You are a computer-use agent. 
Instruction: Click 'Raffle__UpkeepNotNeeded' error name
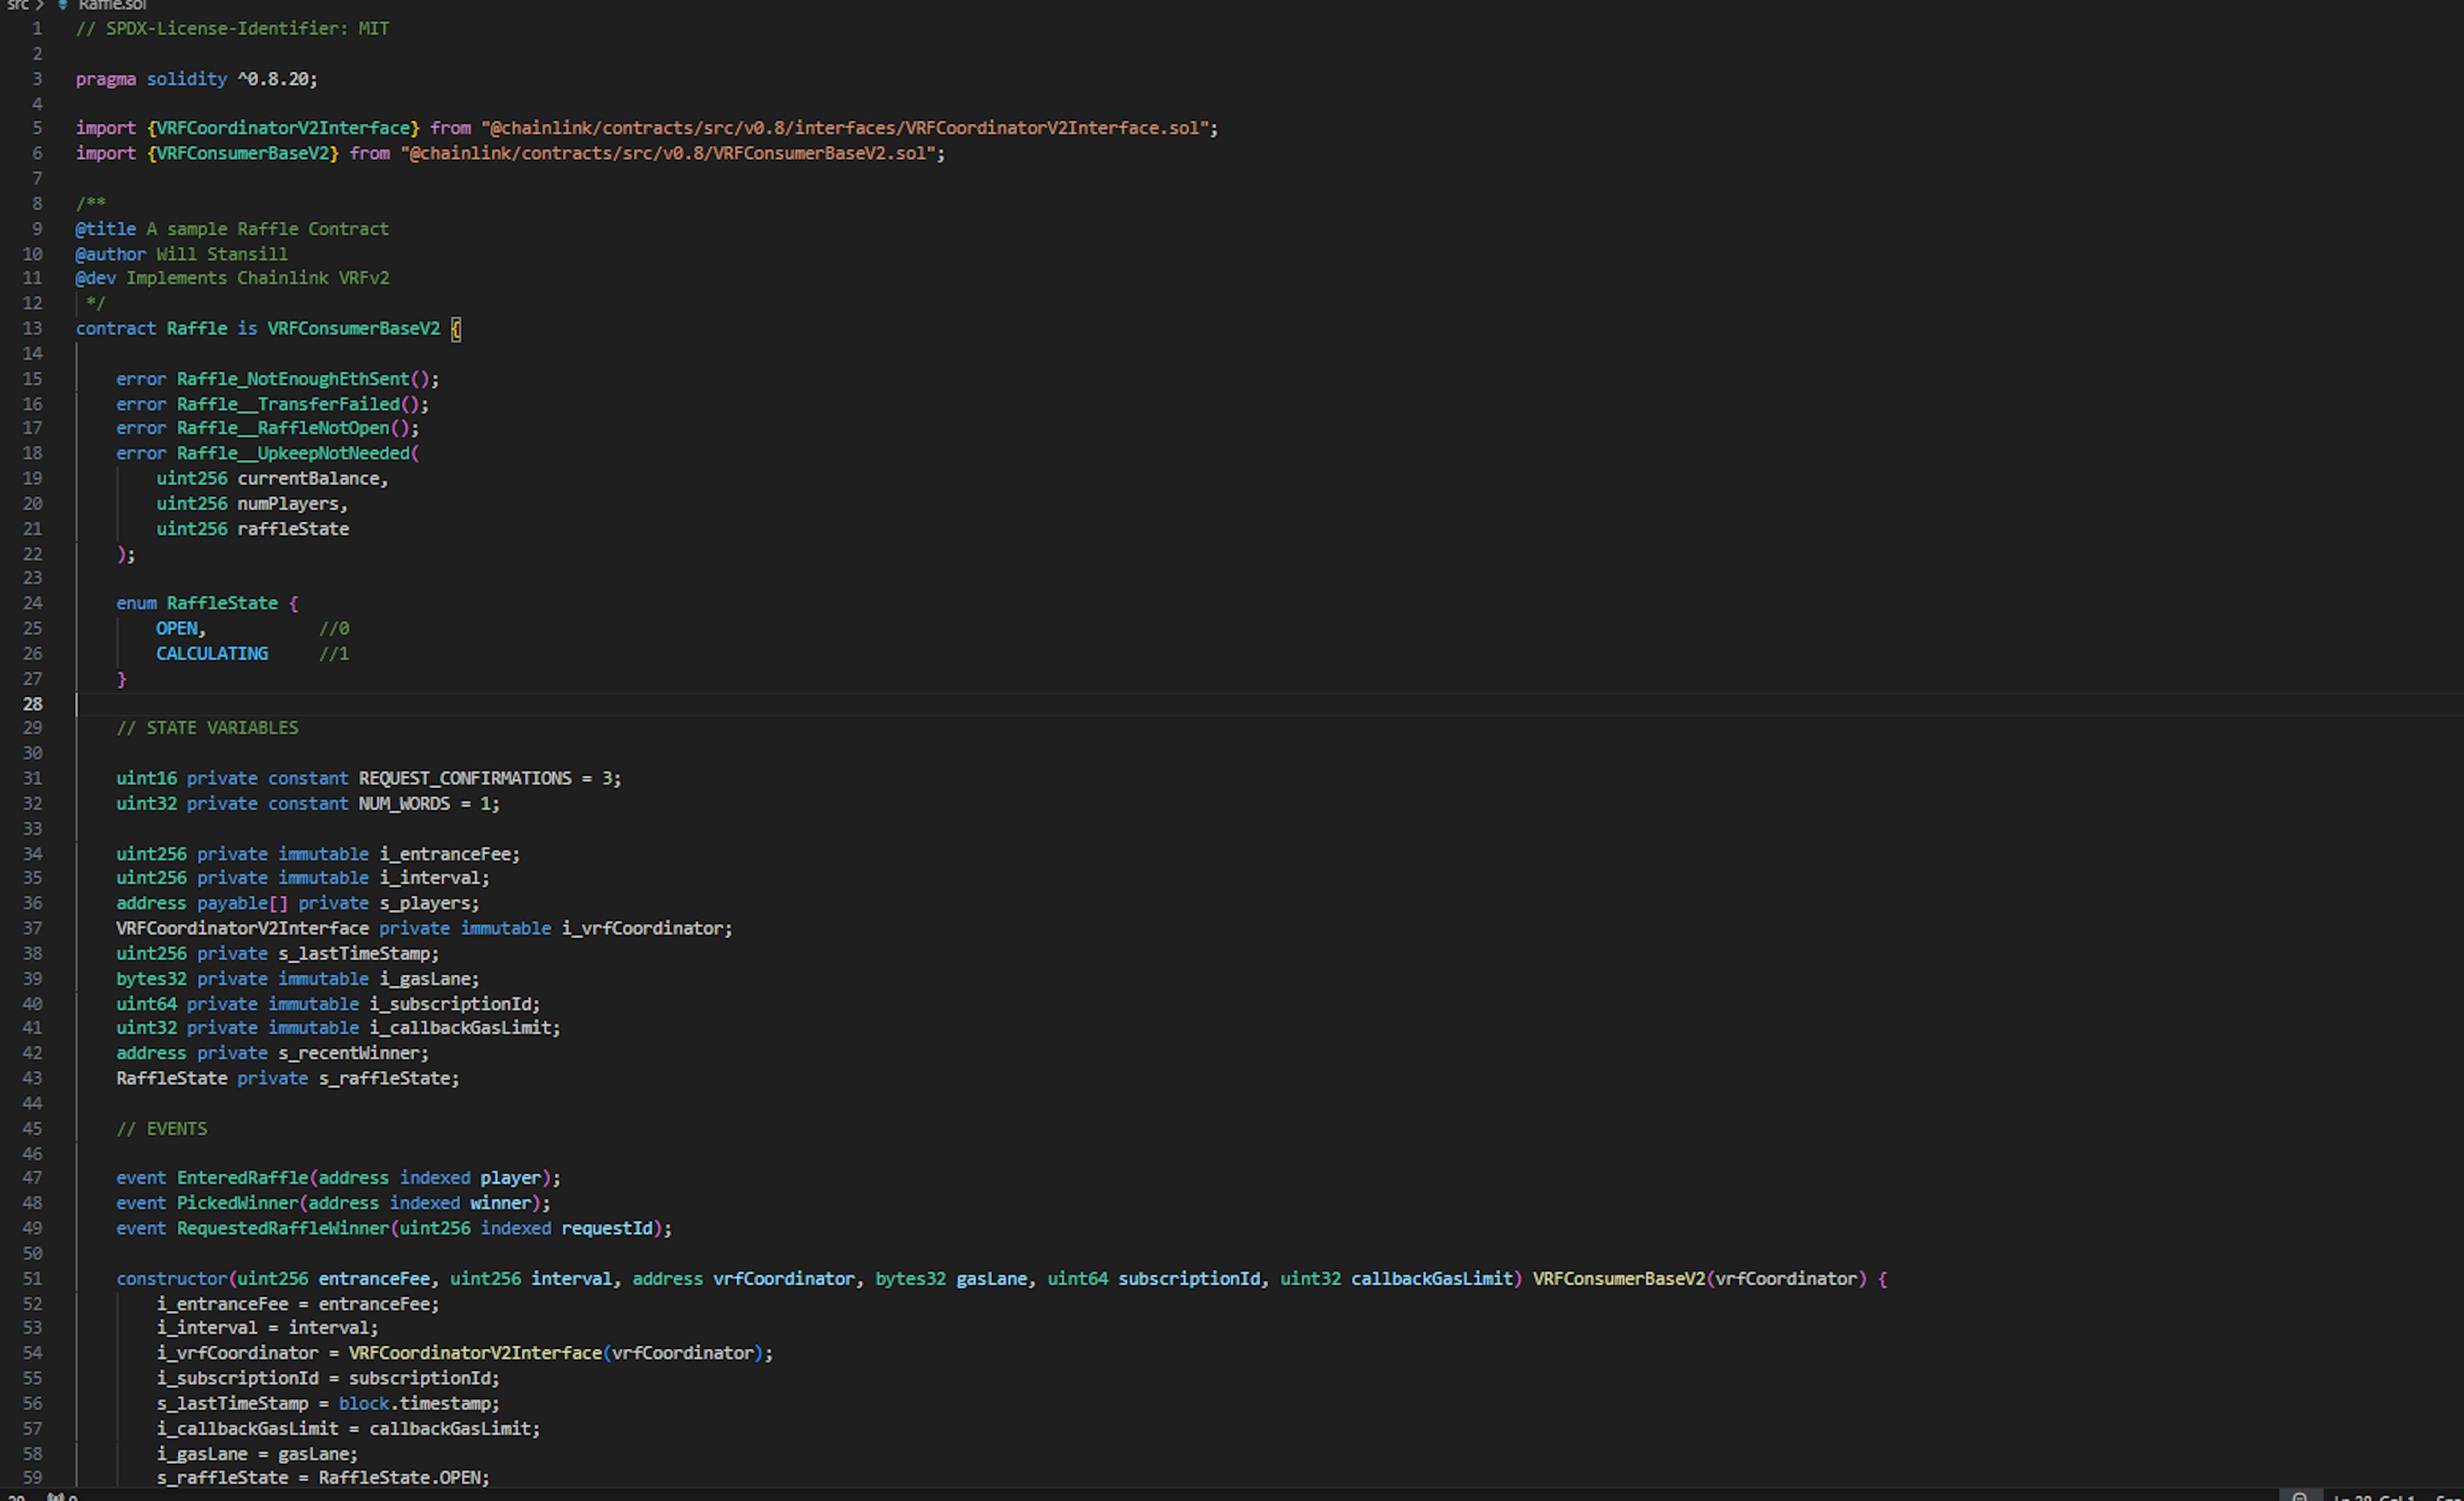tap(293, 453)
